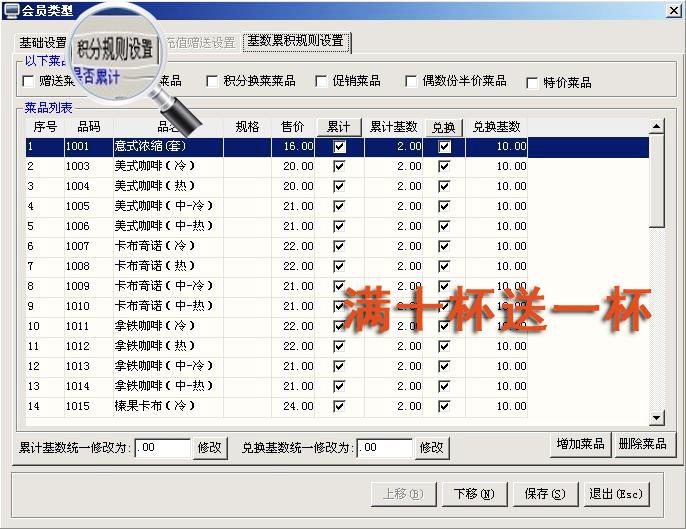Open the 充值赠送设置 tab
This screenshot has height=529, width=686.
[201, 42]
